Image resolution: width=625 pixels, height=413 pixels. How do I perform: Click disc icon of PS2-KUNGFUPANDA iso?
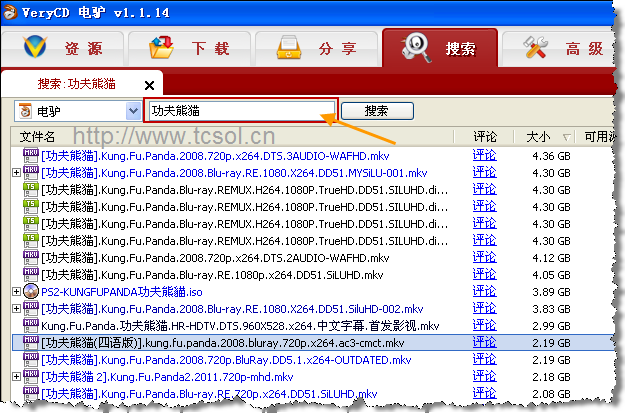[31, 291]
